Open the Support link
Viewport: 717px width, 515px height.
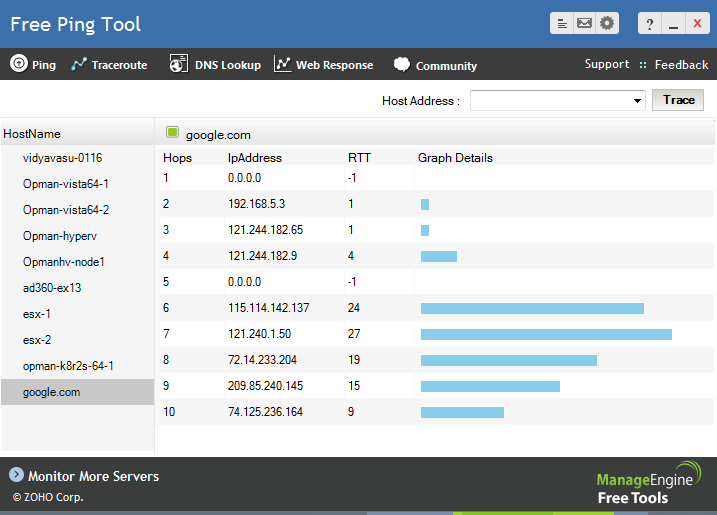(607, 64)
